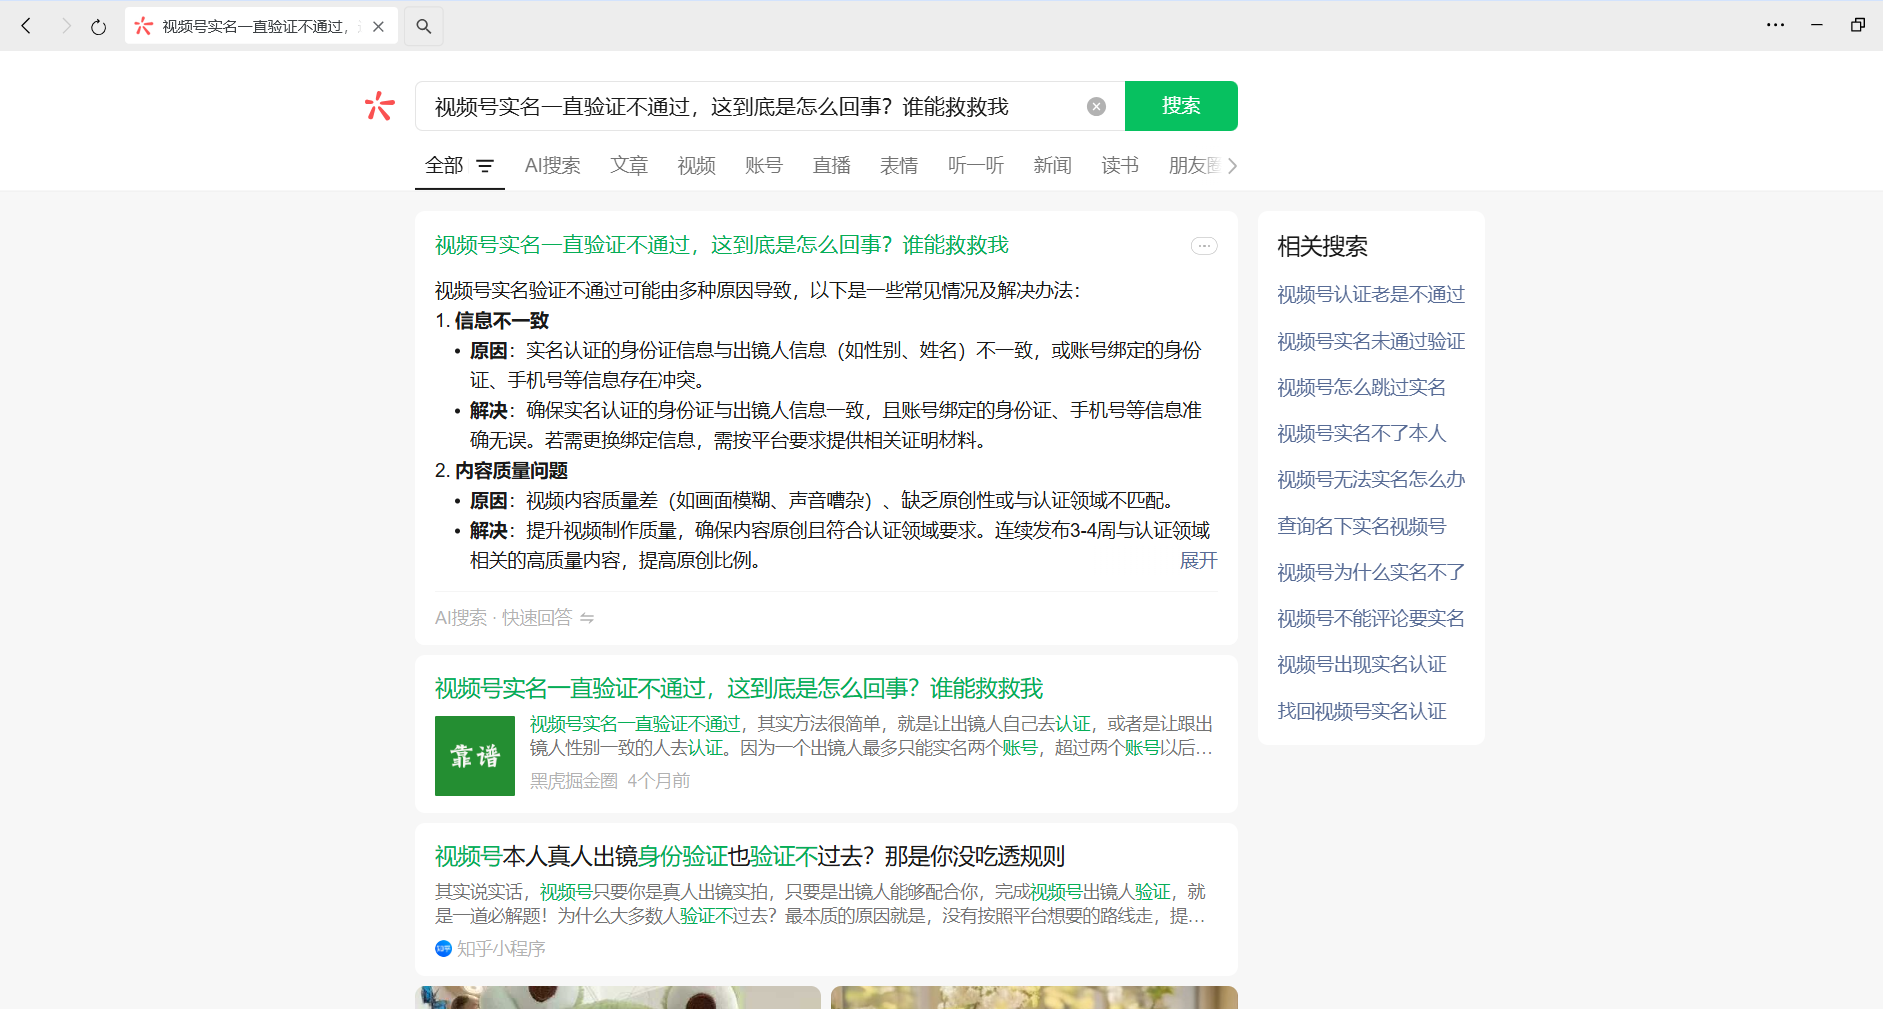Close the 视频号实名 browser tab
Viewport: 1883px width, 1009px height.
(x=378, y=27)
